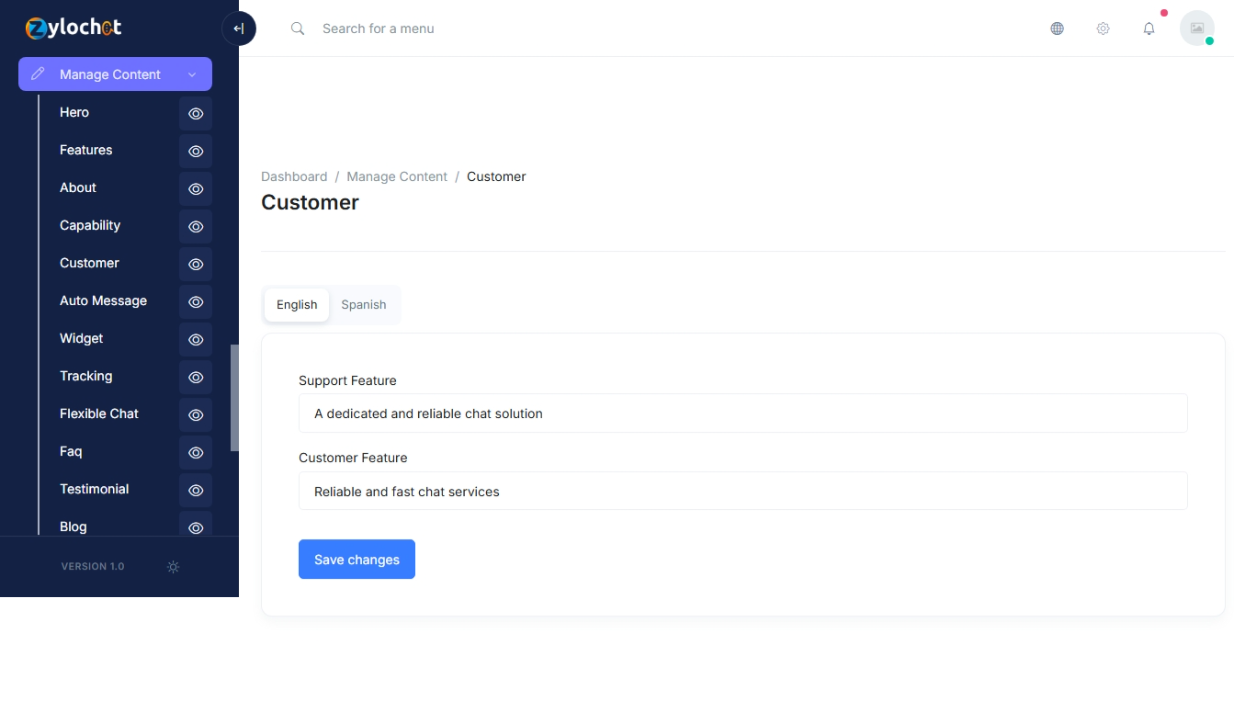Click the Zylochat logo
The width and height of the screenshot is (1234, 723).
74,28
